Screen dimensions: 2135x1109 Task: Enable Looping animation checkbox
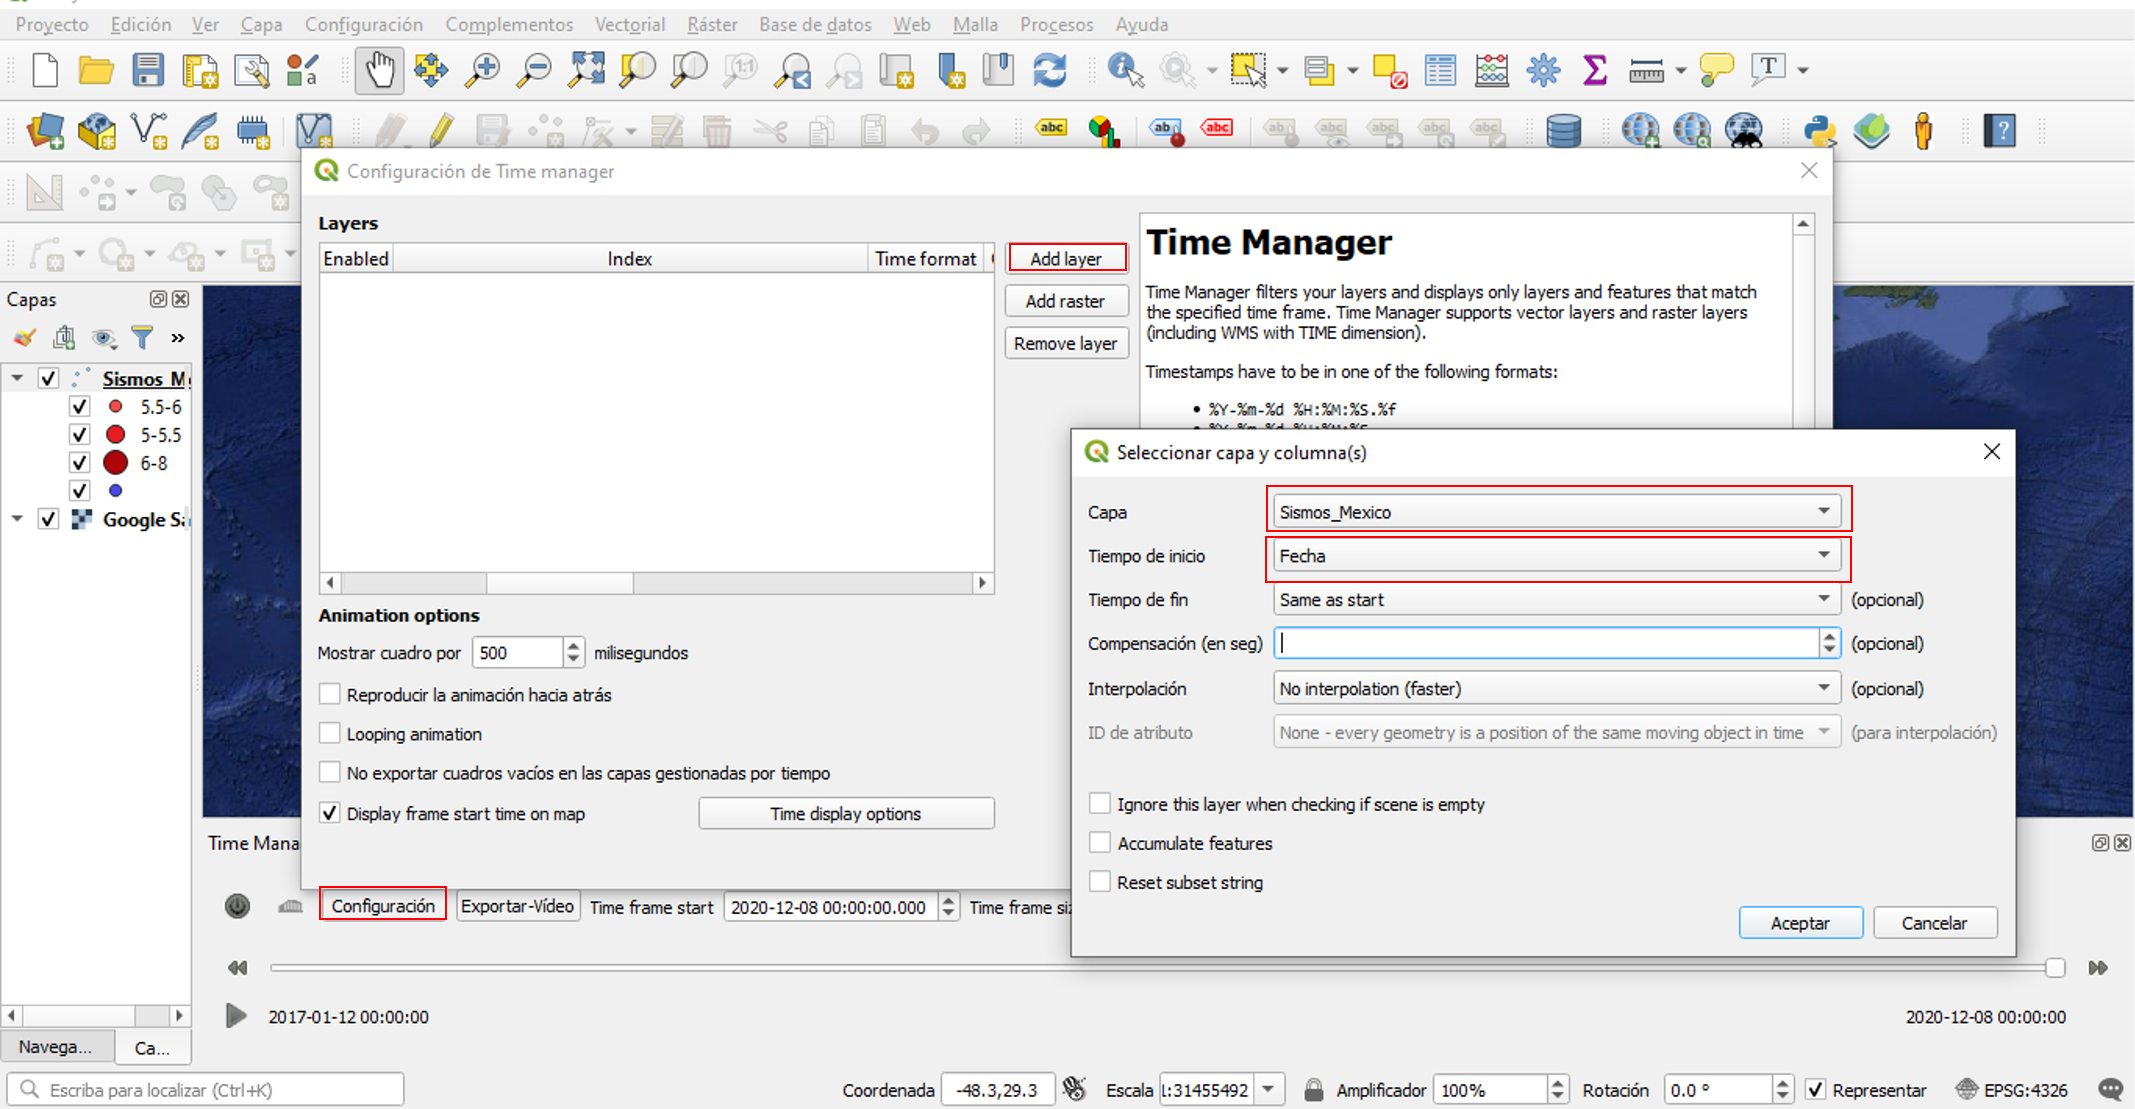point(330,734)
